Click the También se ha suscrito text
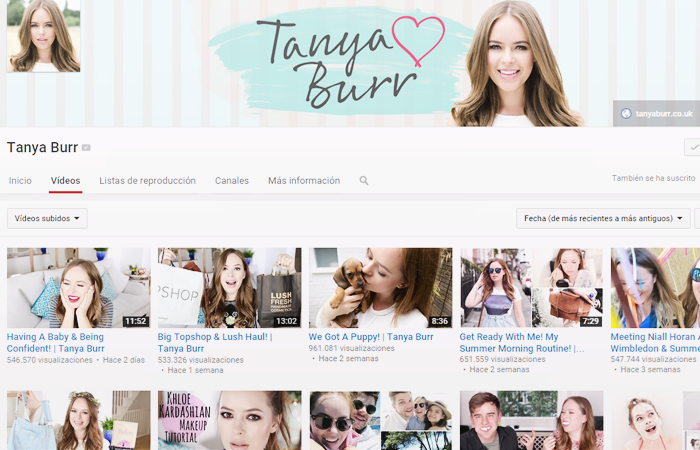This screenshot has width=700, height=450. pyautogui.click(x=654, y=178)
